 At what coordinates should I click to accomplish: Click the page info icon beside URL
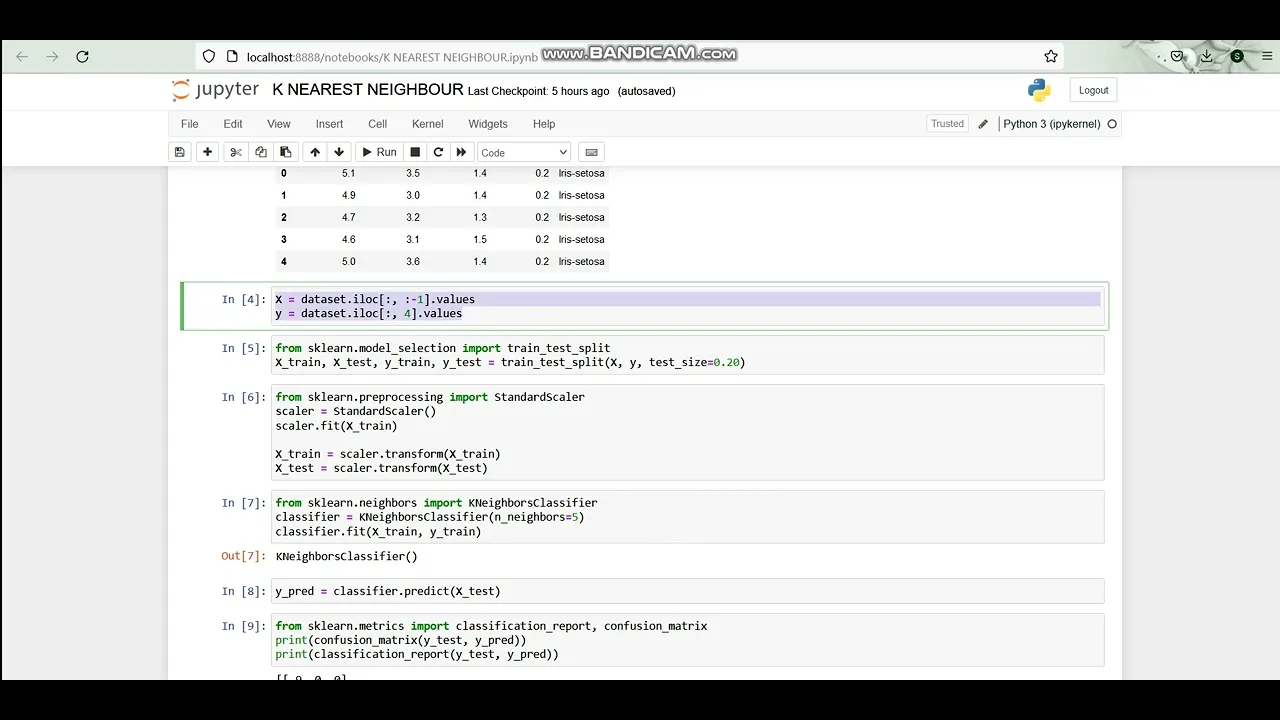tap(232, 57)
